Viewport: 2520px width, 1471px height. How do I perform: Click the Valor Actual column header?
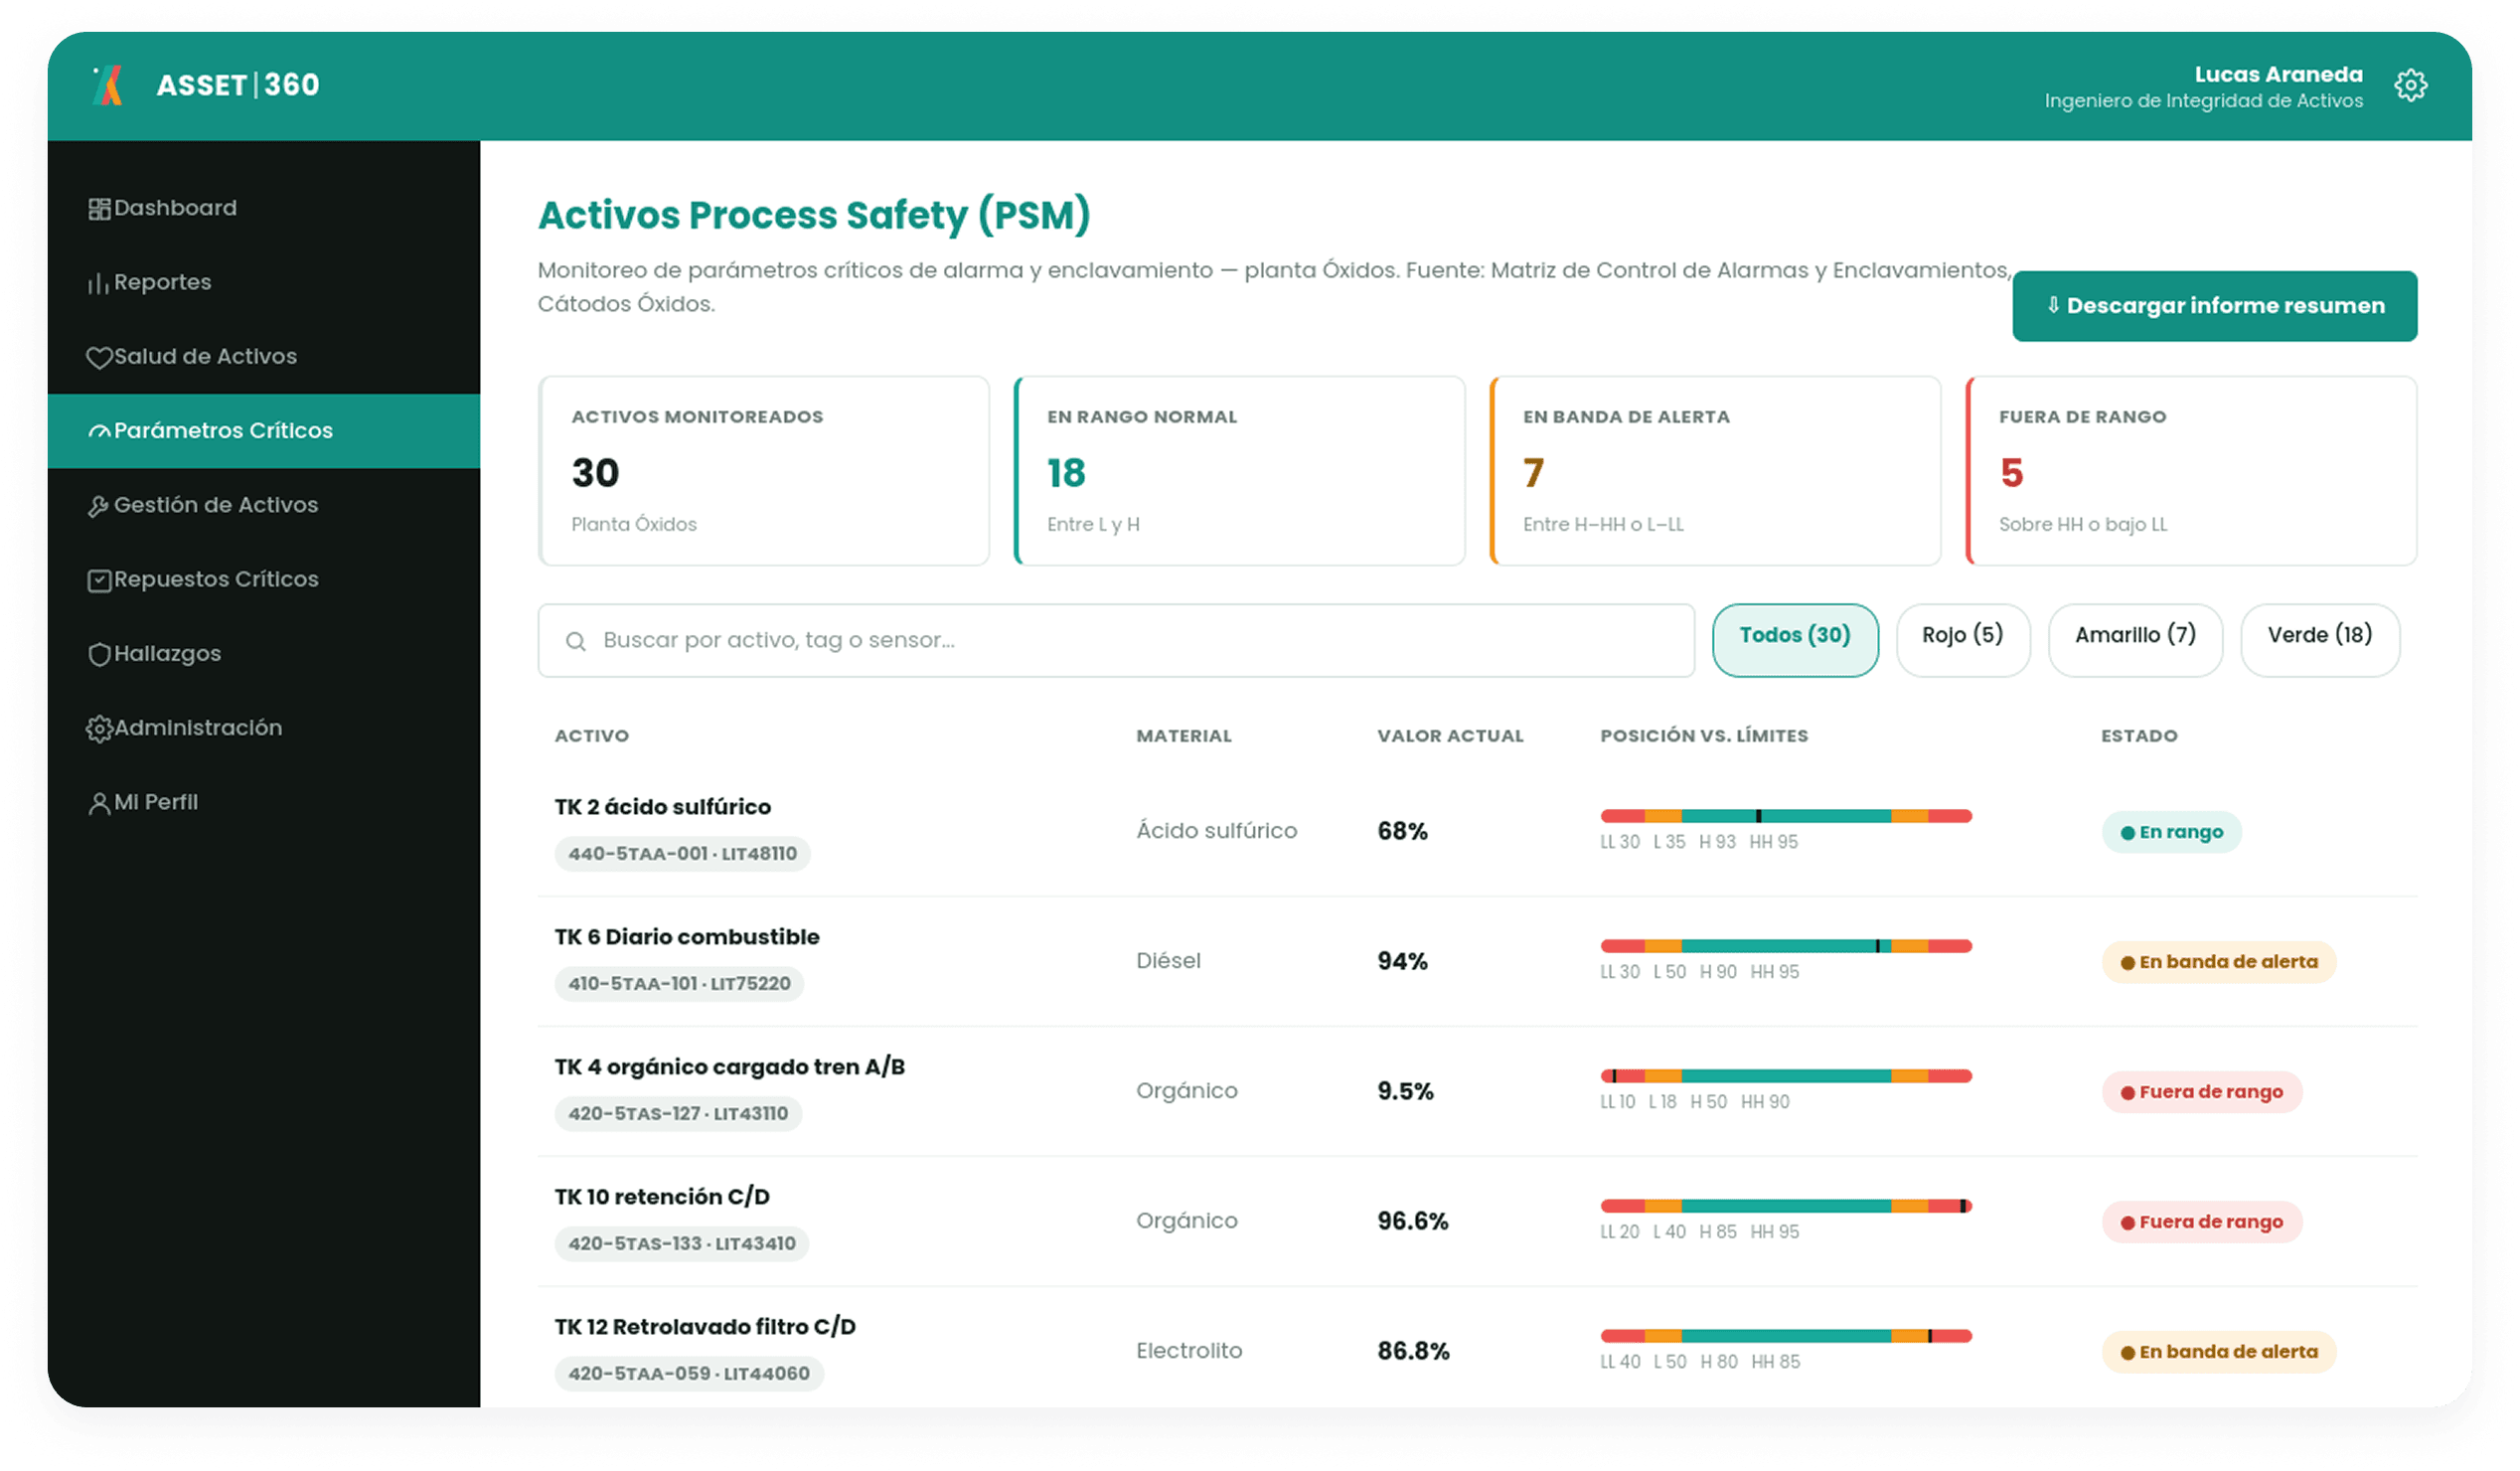(1450, 736)
